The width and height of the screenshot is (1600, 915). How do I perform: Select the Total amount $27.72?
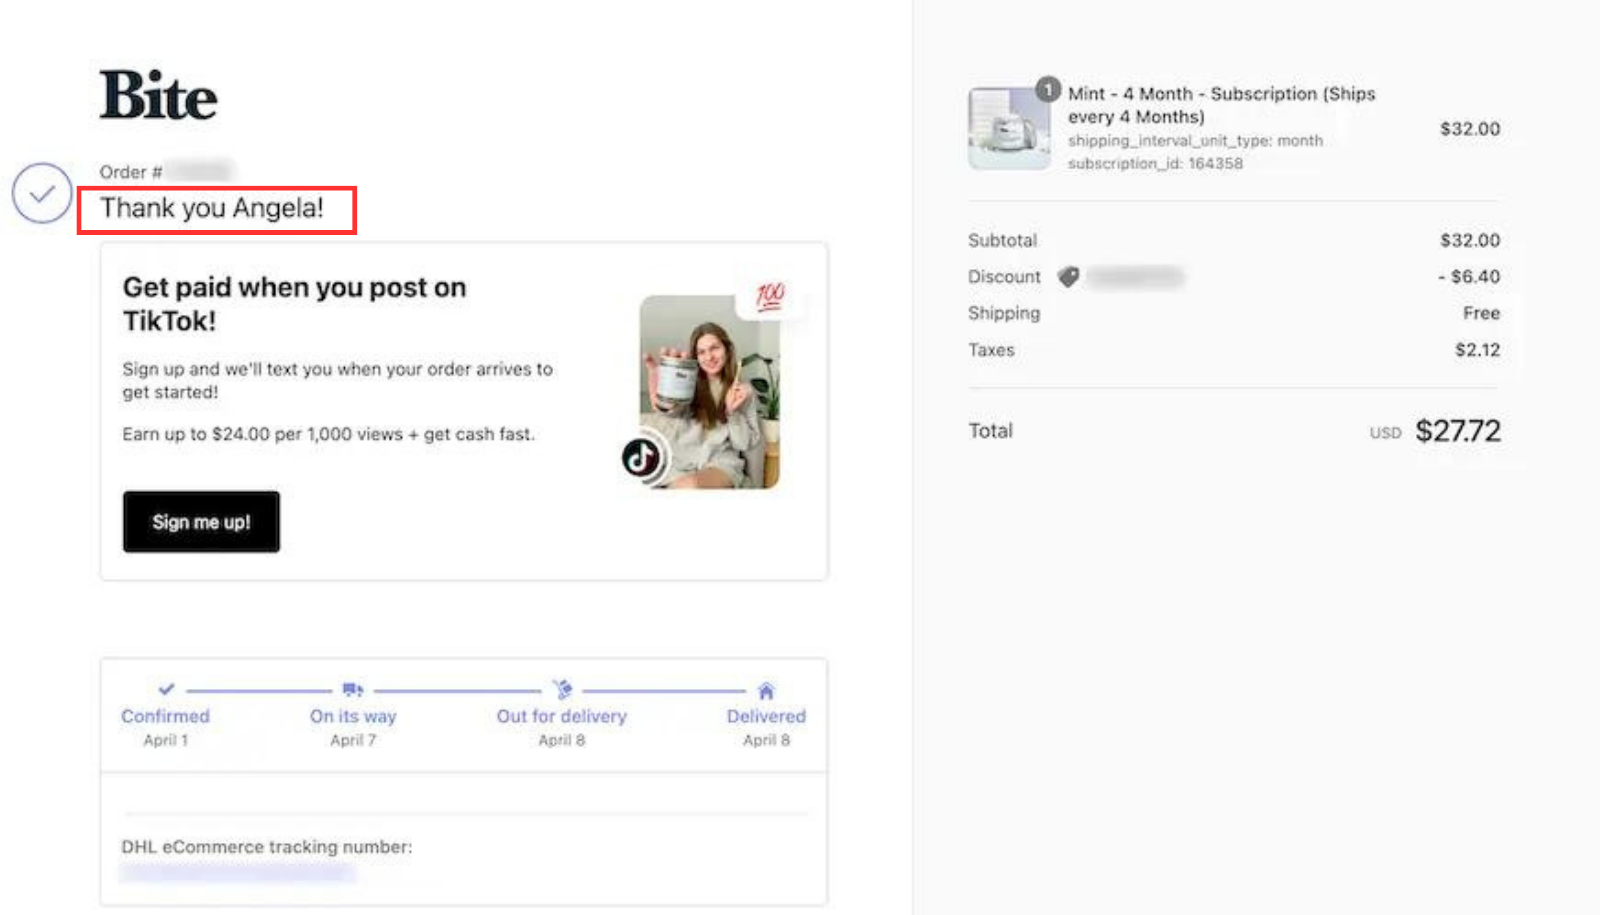1457,431
